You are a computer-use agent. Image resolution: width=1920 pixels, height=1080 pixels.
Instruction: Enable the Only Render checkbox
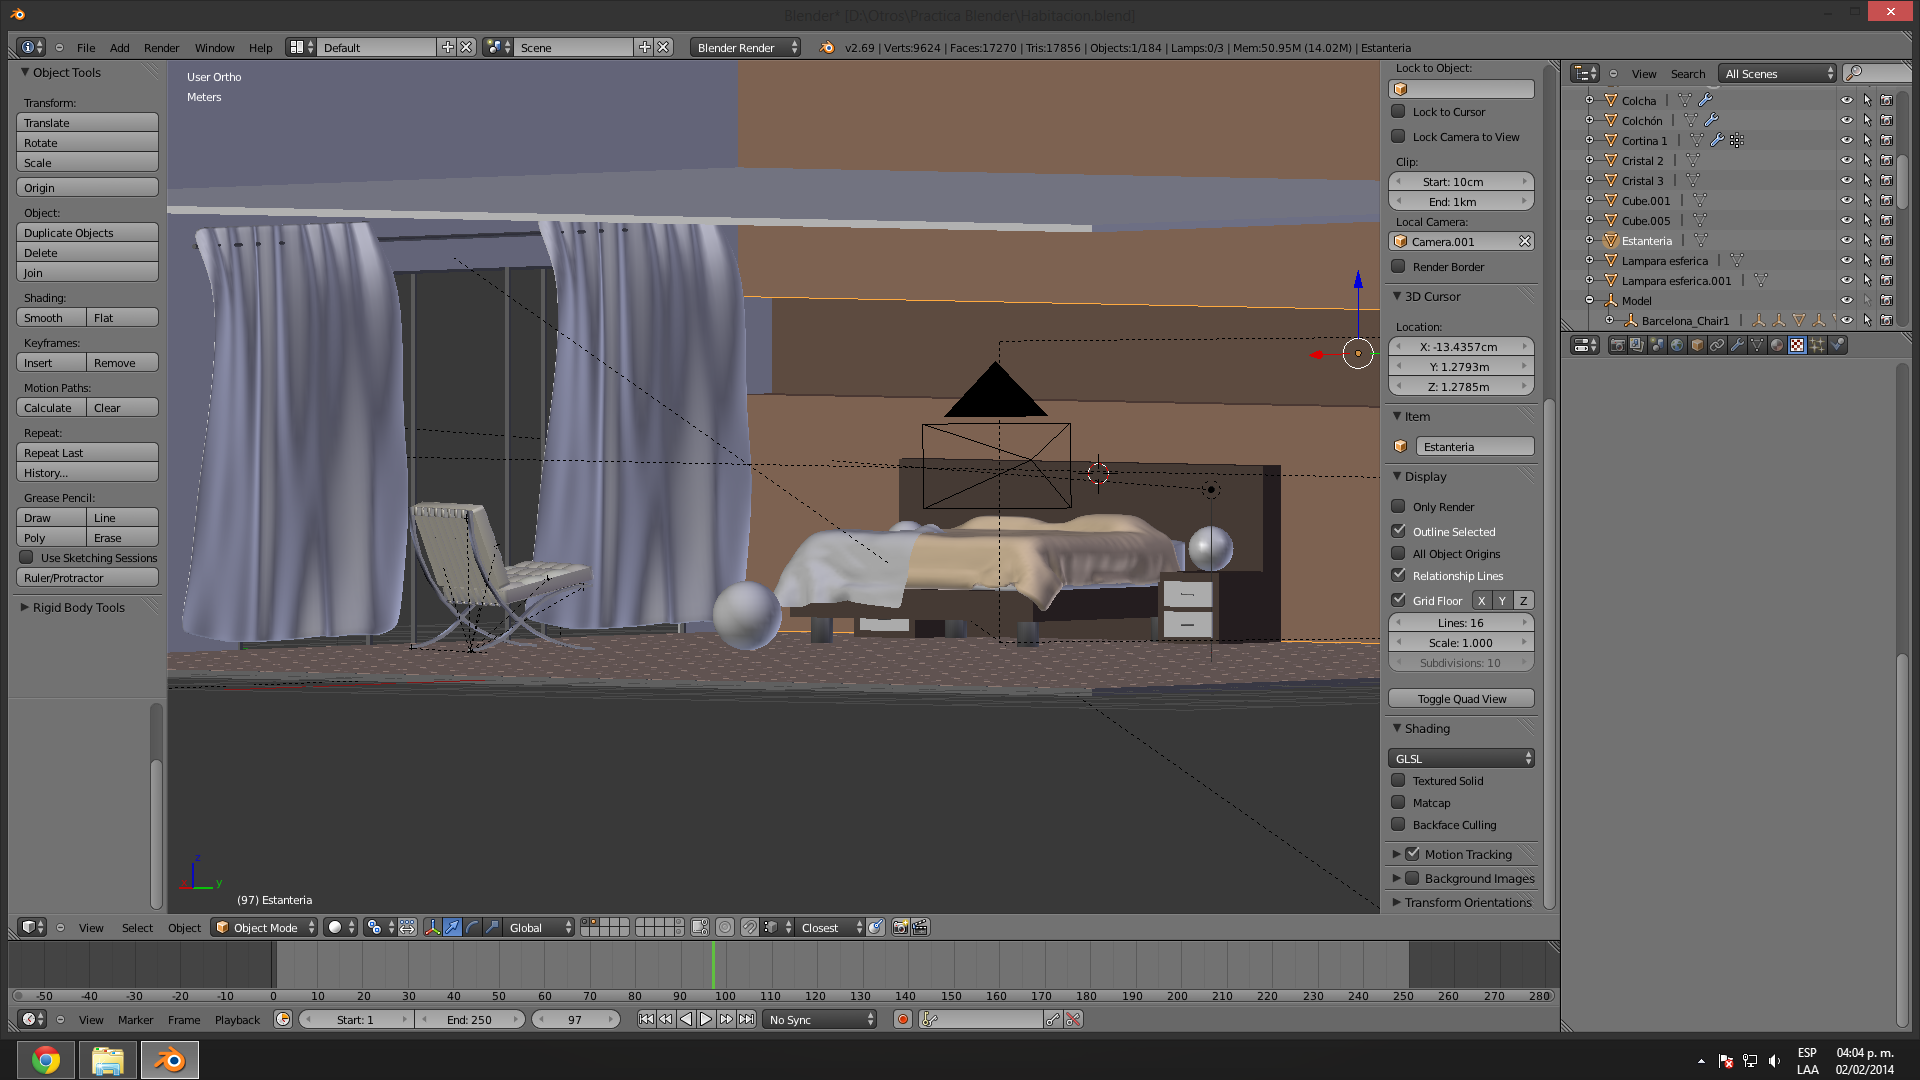point(1399,506)
